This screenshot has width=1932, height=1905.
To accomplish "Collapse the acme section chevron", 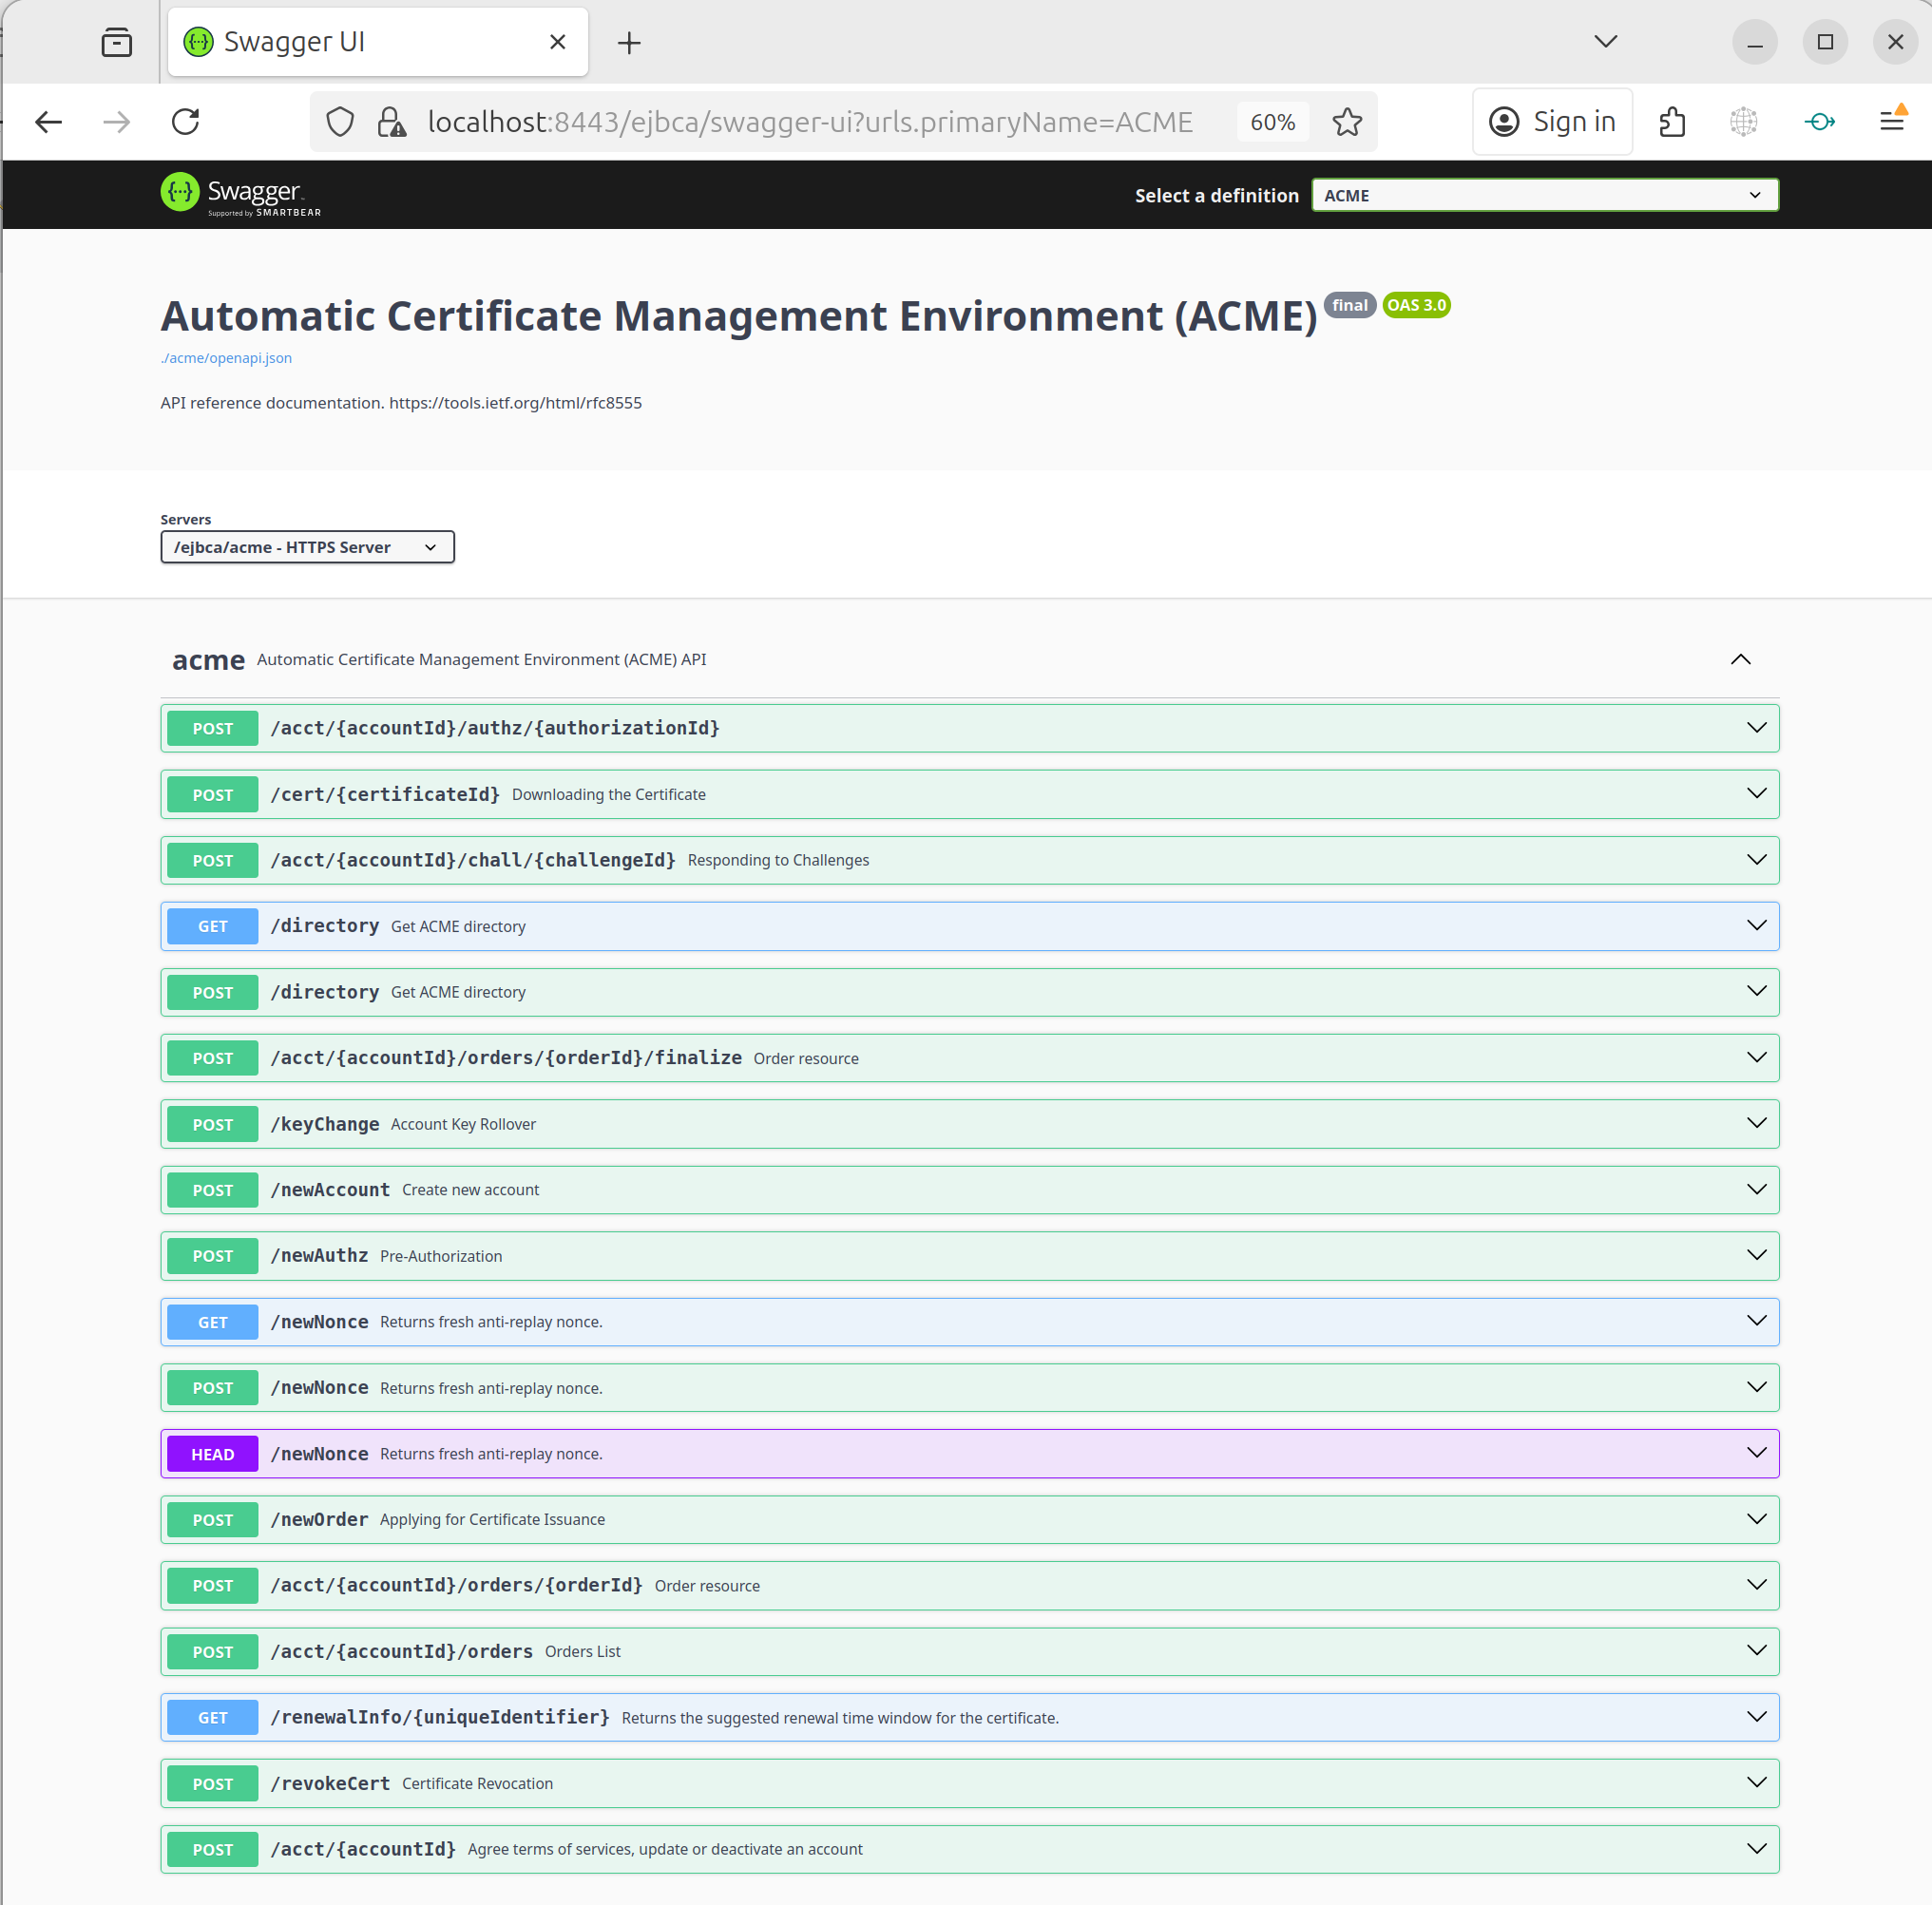I will [x=1740, y=659].
